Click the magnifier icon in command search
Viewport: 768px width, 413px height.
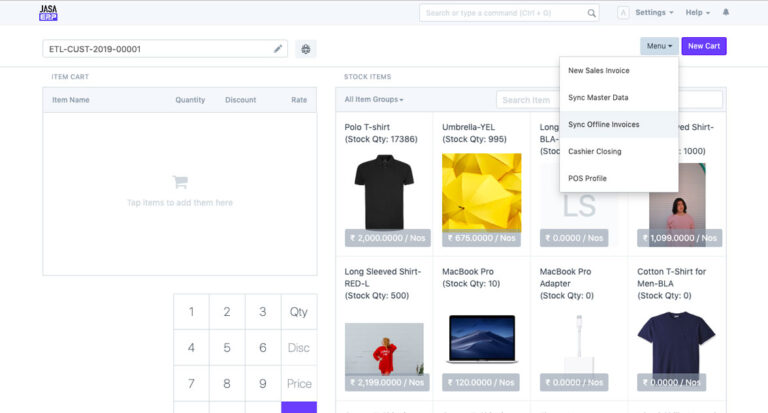(x=591, y=13)
